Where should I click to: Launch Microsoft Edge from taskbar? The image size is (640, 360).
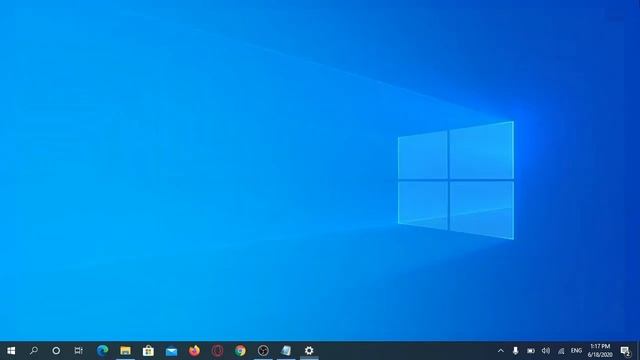(102, 351)
